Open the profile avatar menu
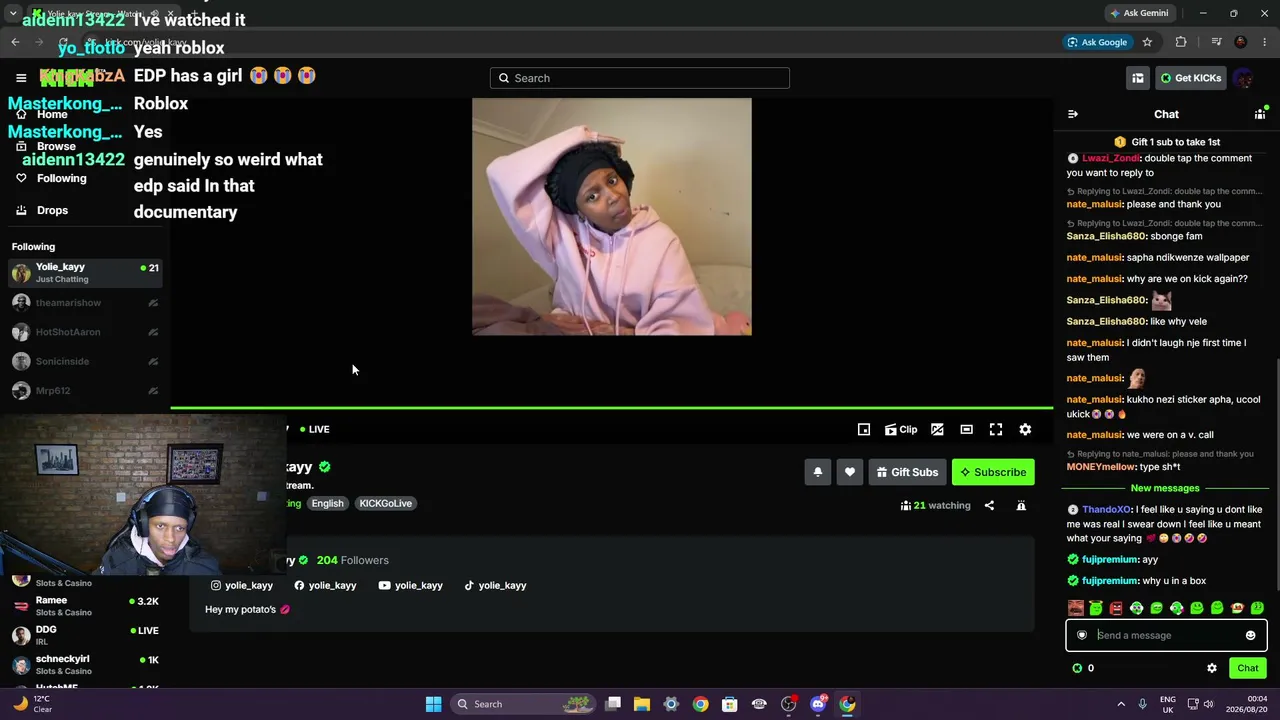Image resolution: width=1280 pixels, height=720 pixels. click(1243, 78)
